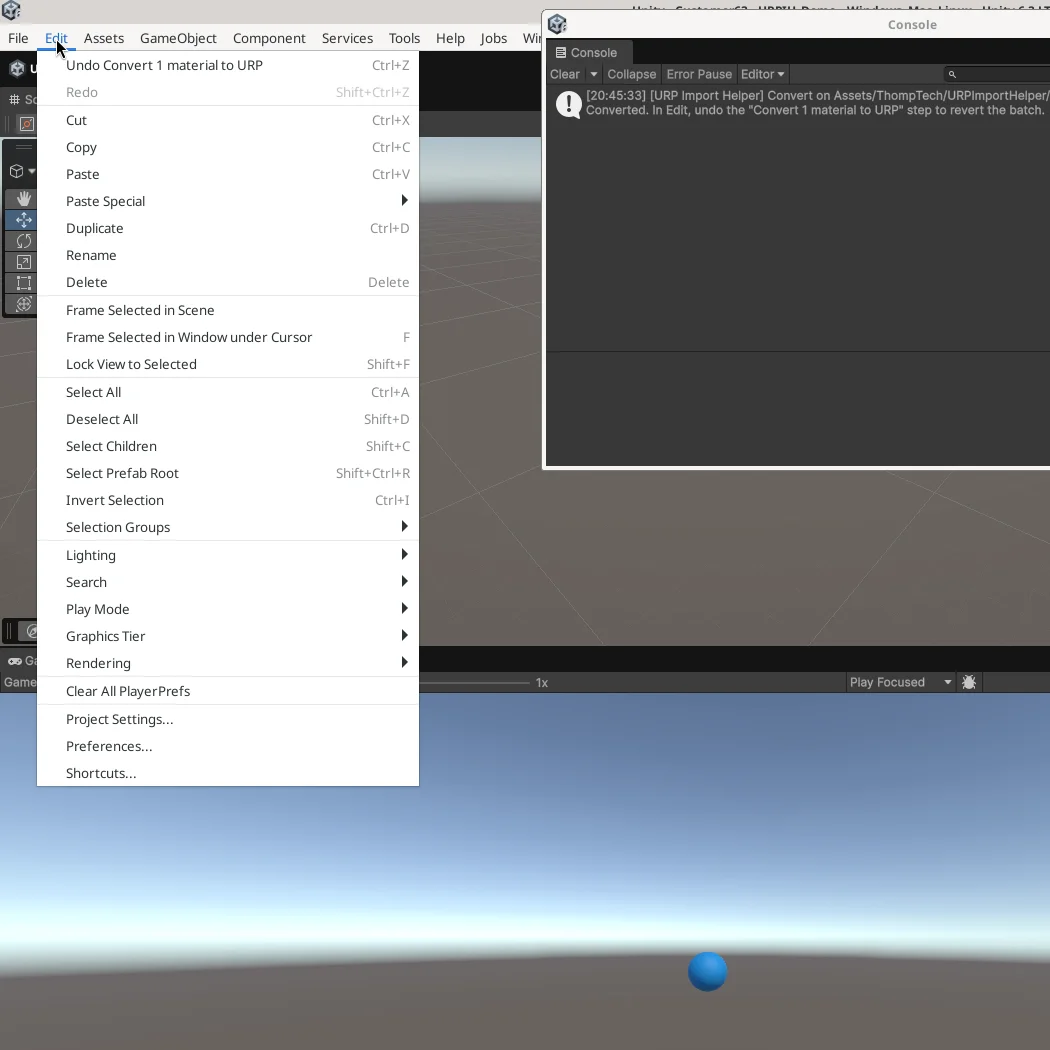The image size is (1050, 1050).
Task: Open Preferences...
Action: click(228, 746)
